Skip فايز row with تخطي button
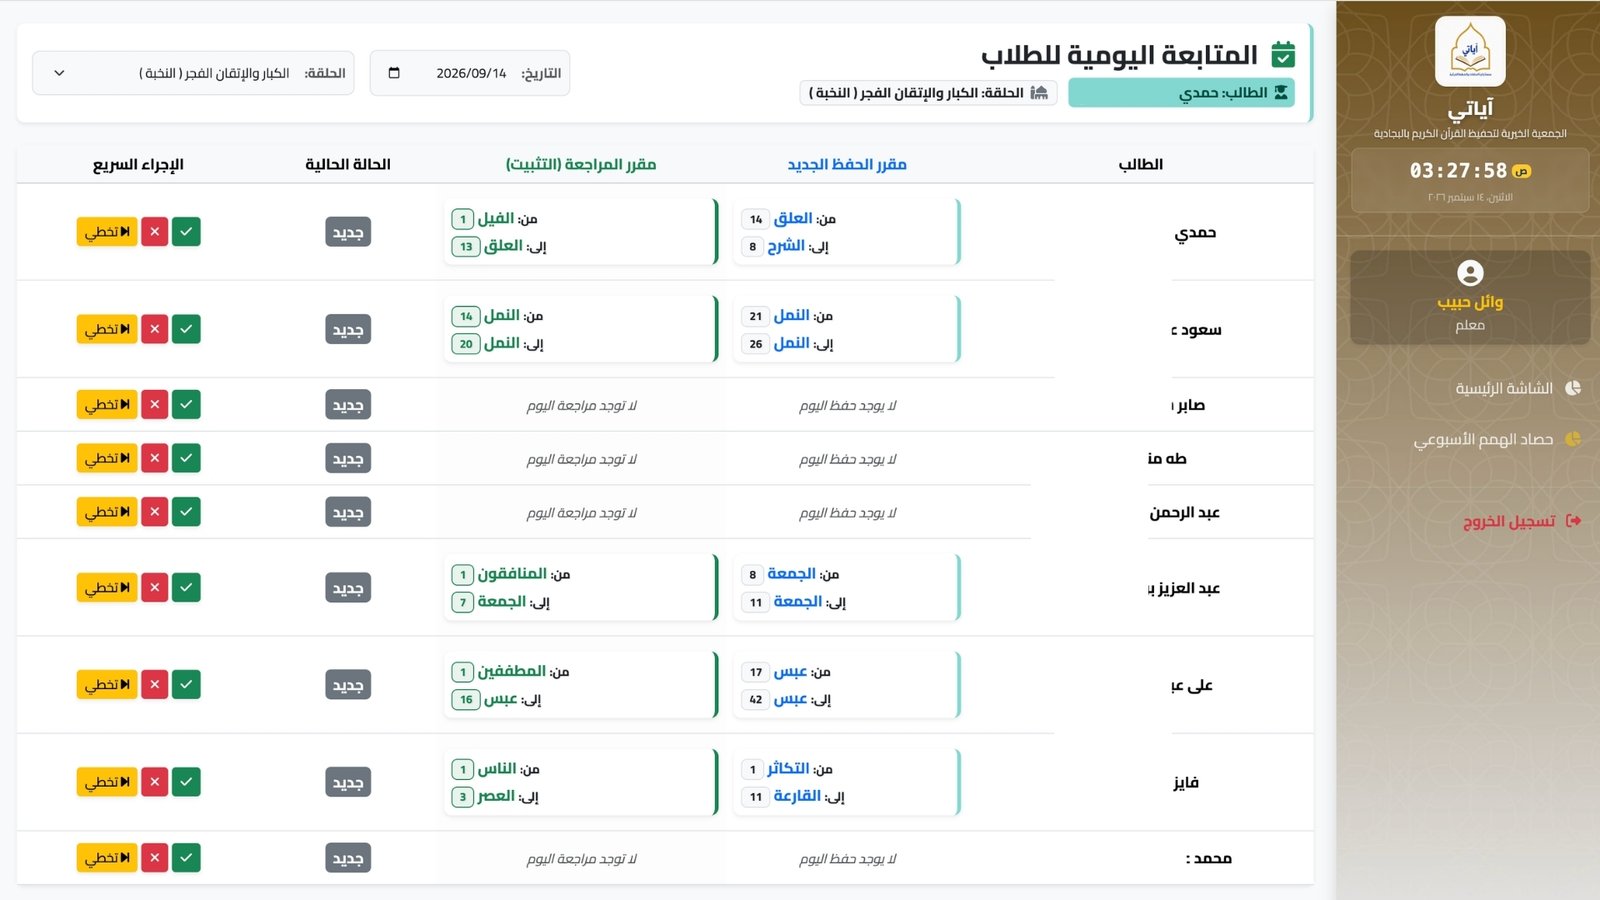1600x900 pixels. tap(107, 782)
